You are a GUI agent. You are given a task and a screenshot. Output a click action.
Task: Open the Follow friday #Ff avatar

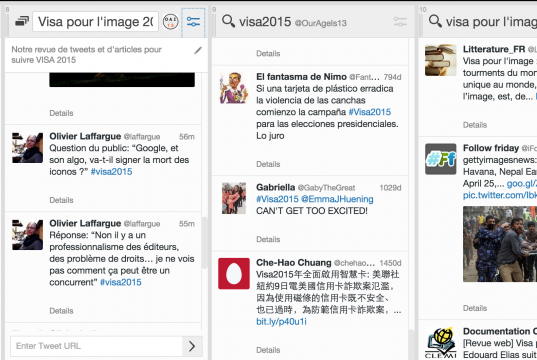[441, 159]
